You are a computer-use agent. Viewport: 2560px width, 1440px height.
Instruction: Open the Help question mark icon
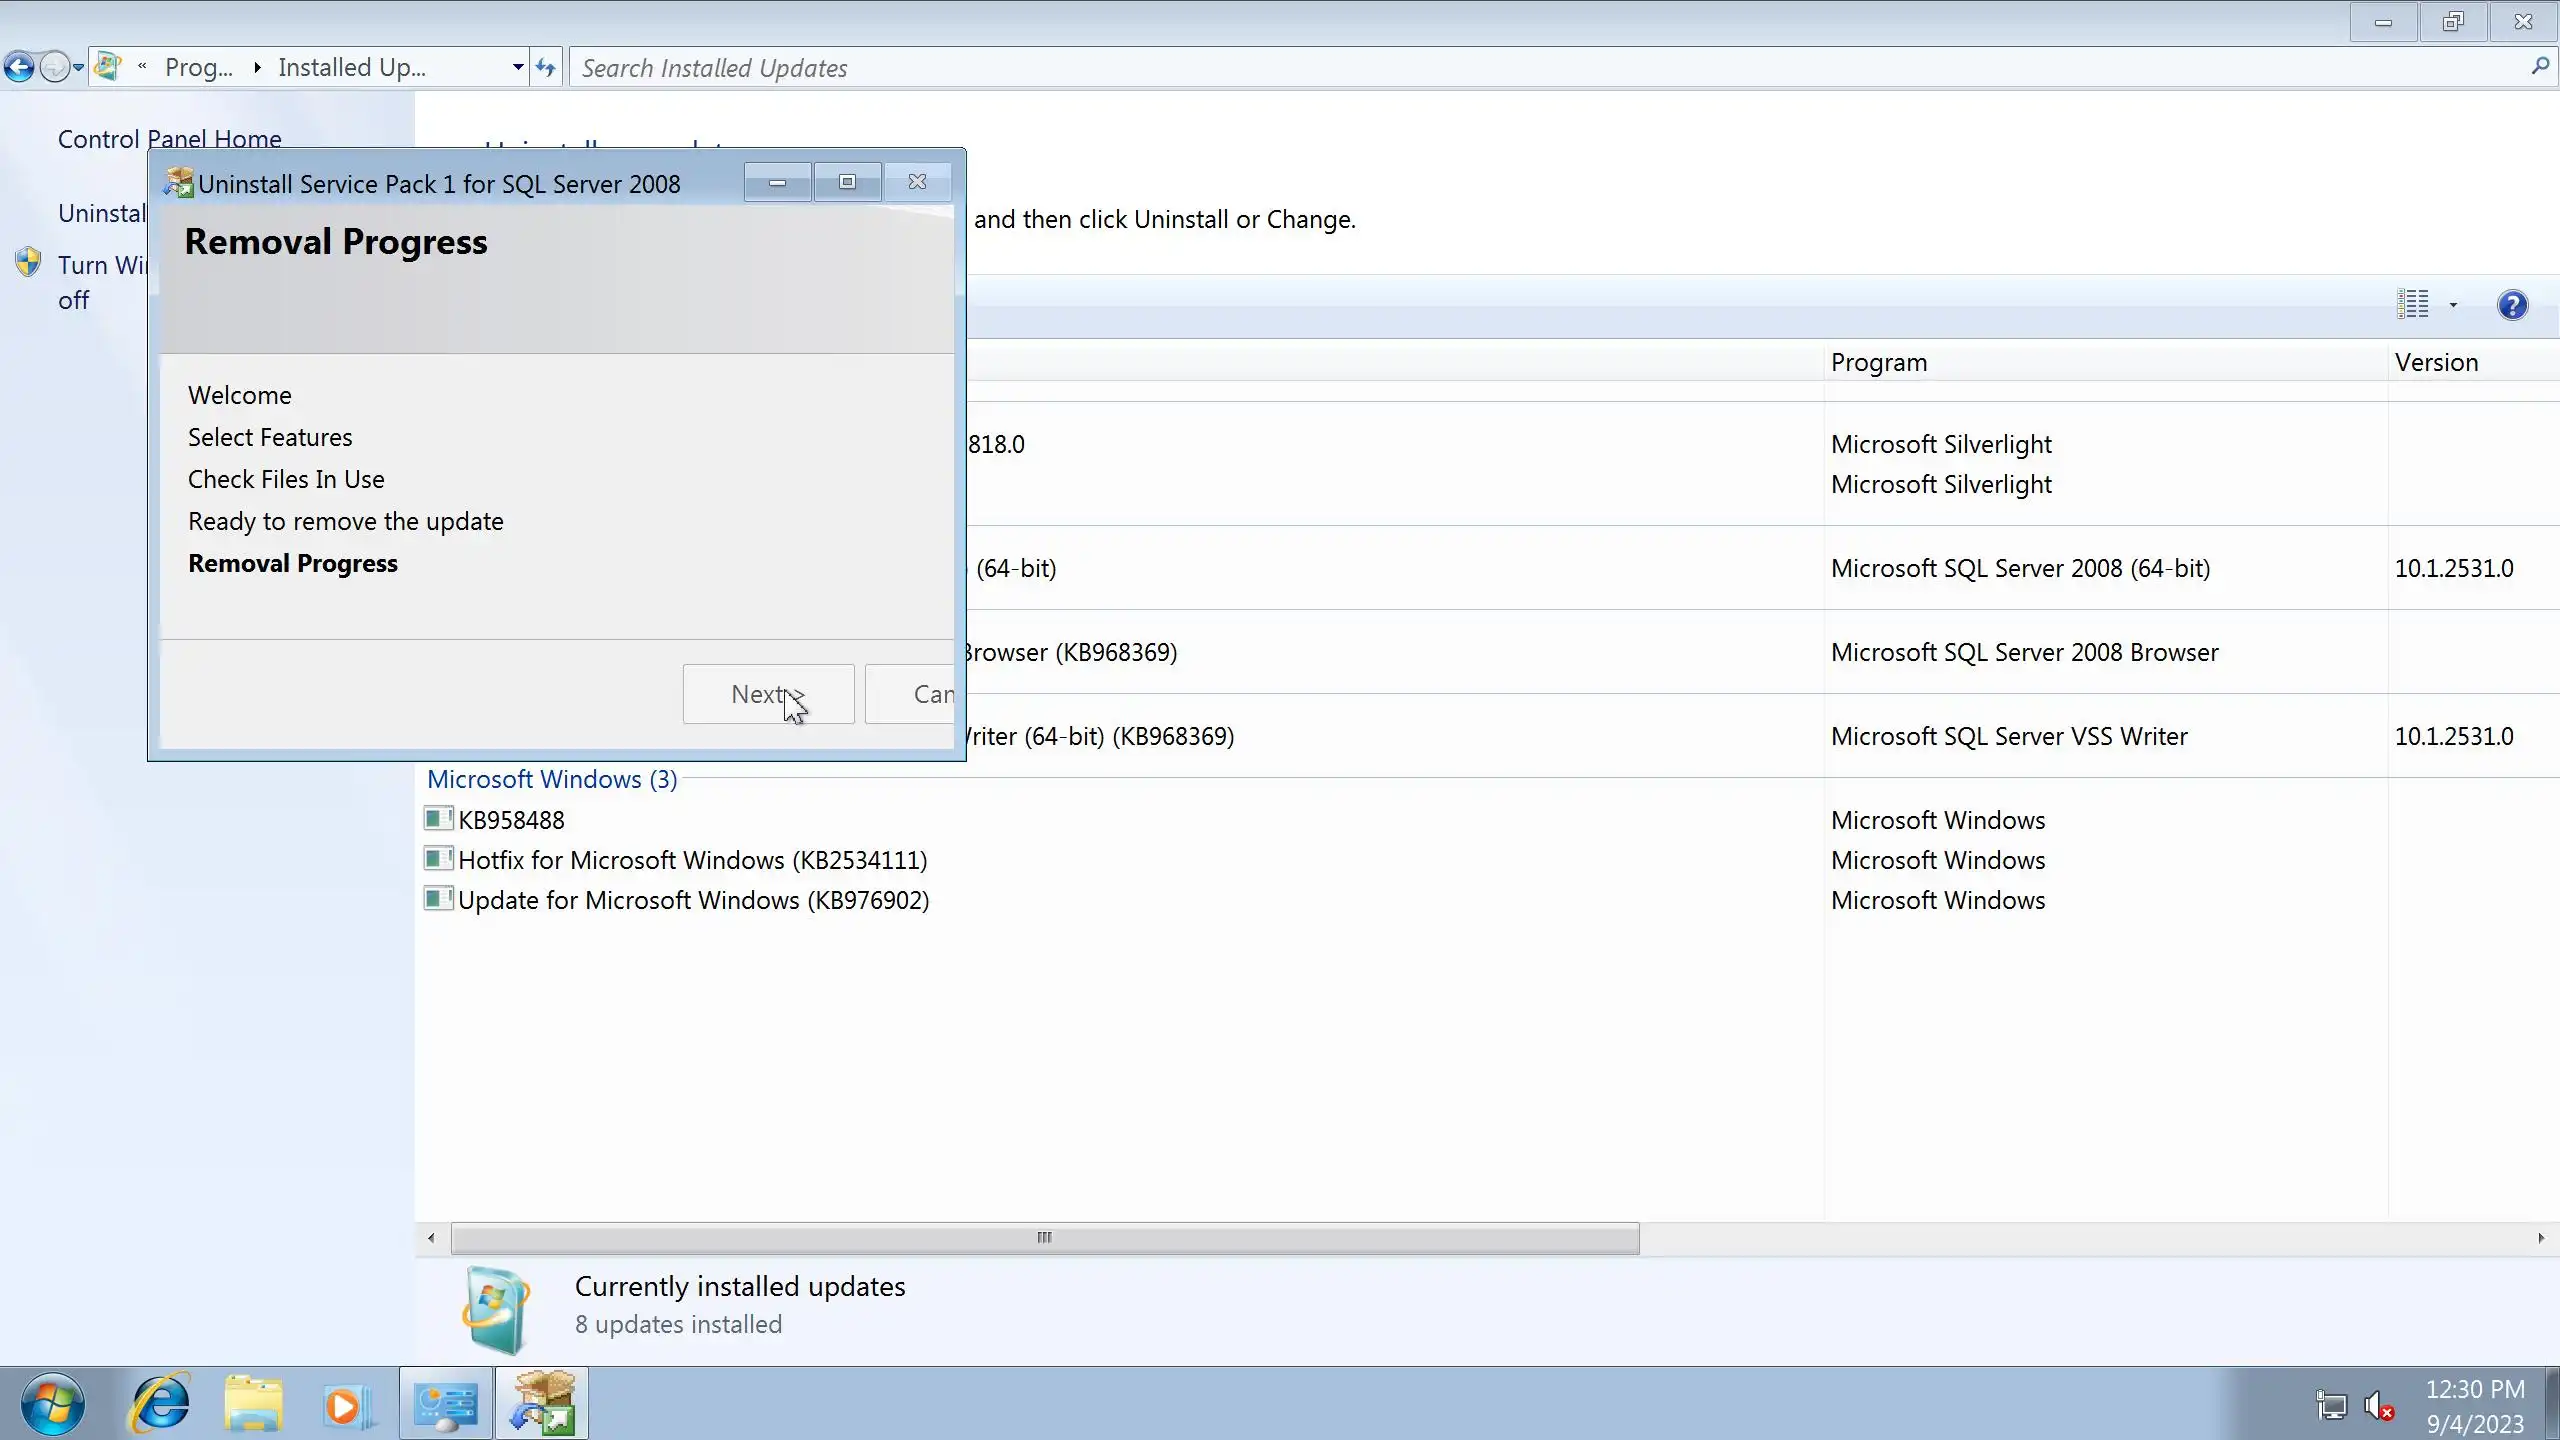tap(2511, 305)
